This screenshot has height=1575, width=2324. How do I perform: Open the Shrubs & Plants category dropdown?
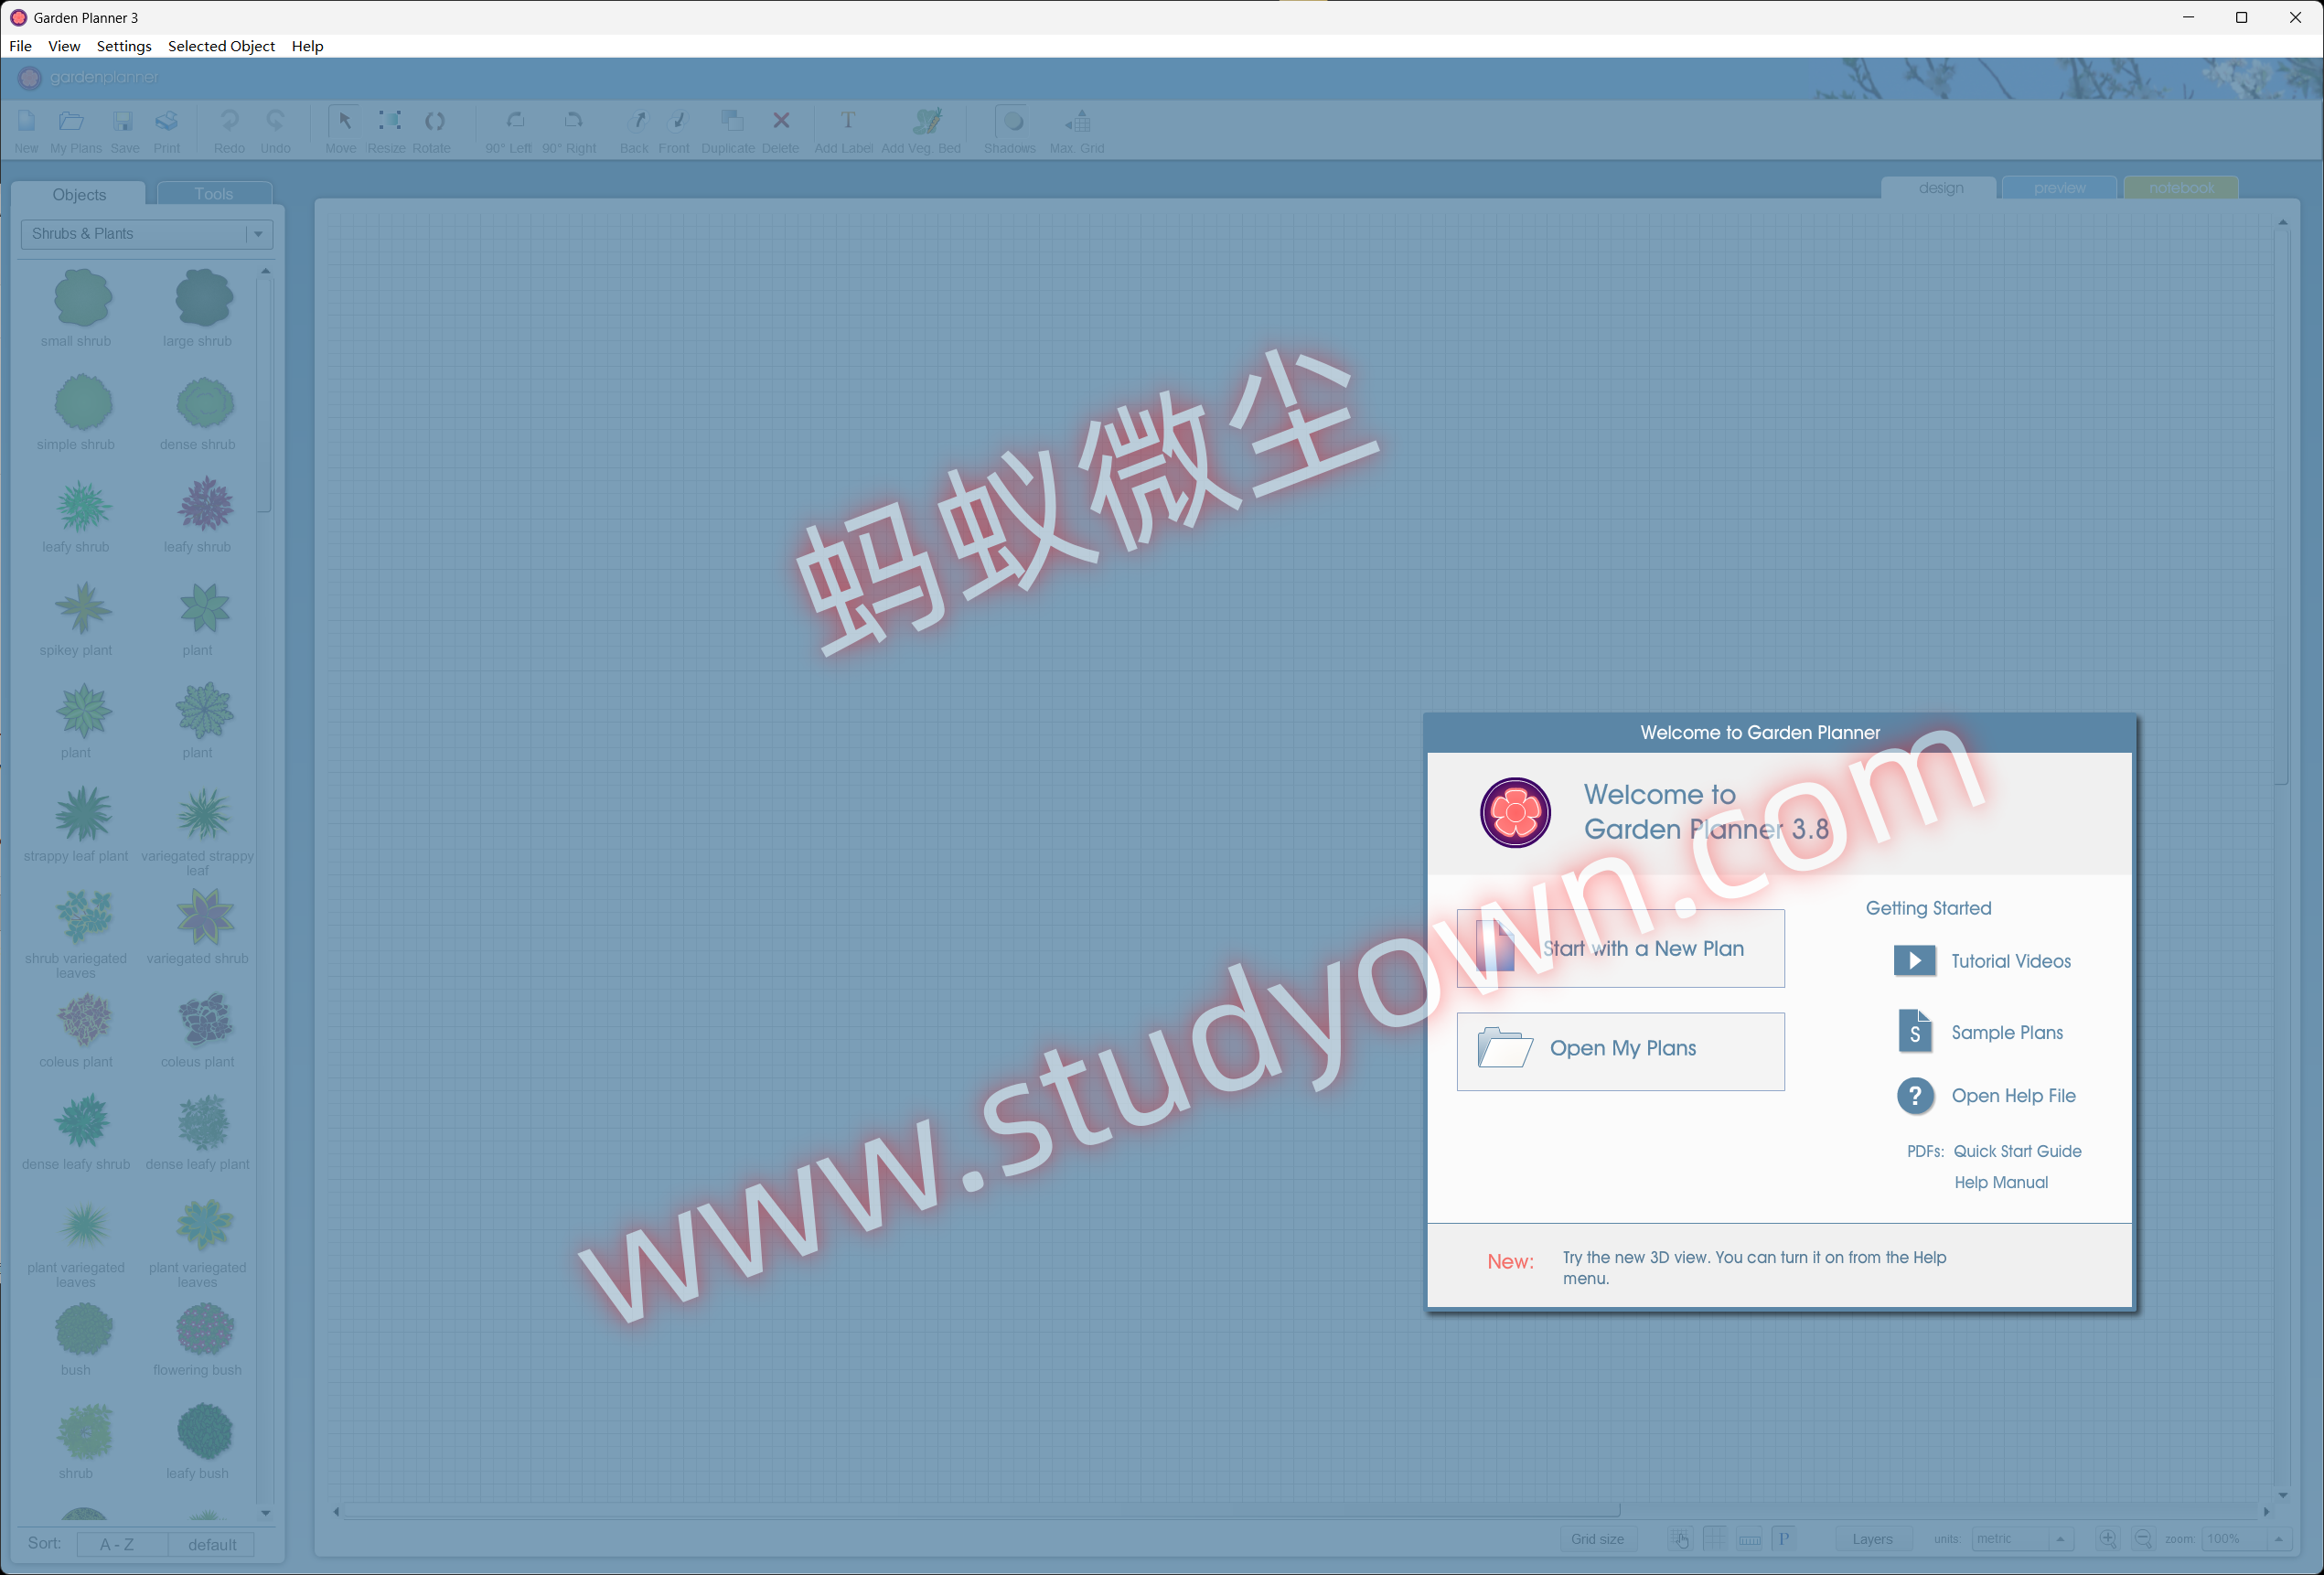[258, 234]
